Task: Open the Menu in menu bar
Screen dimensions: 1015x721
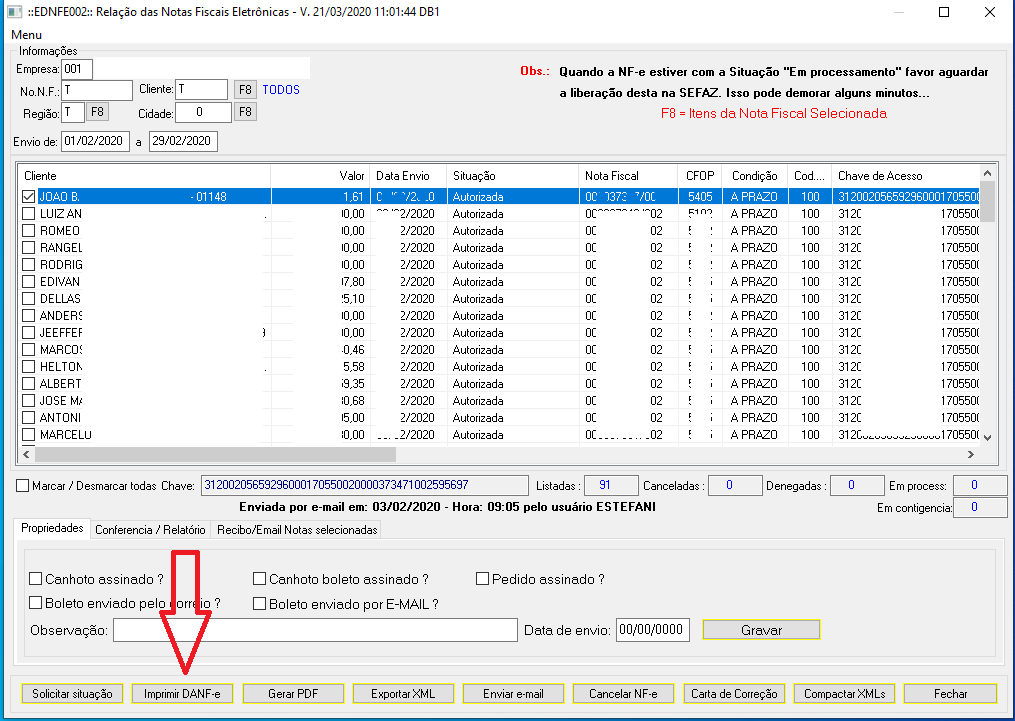Action: tap(27, 35)
